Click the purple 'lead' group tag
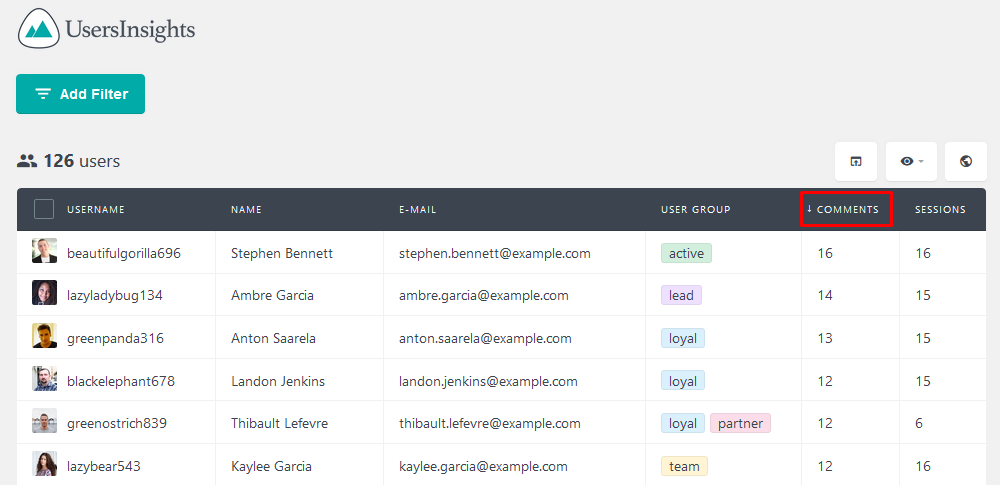Viewport: 1000px width, 485px height. [x=682, y=295]
